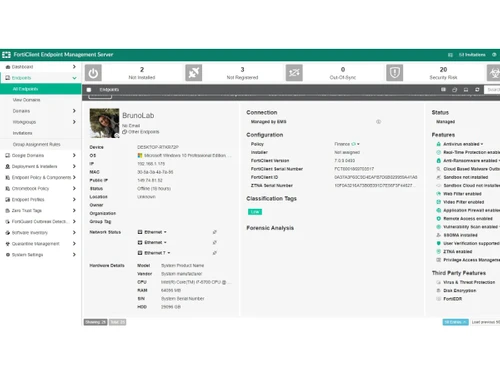500x375 pixels.
Task: Click the BrunoLab avatar photo
Action: click(x=104, y=123)
